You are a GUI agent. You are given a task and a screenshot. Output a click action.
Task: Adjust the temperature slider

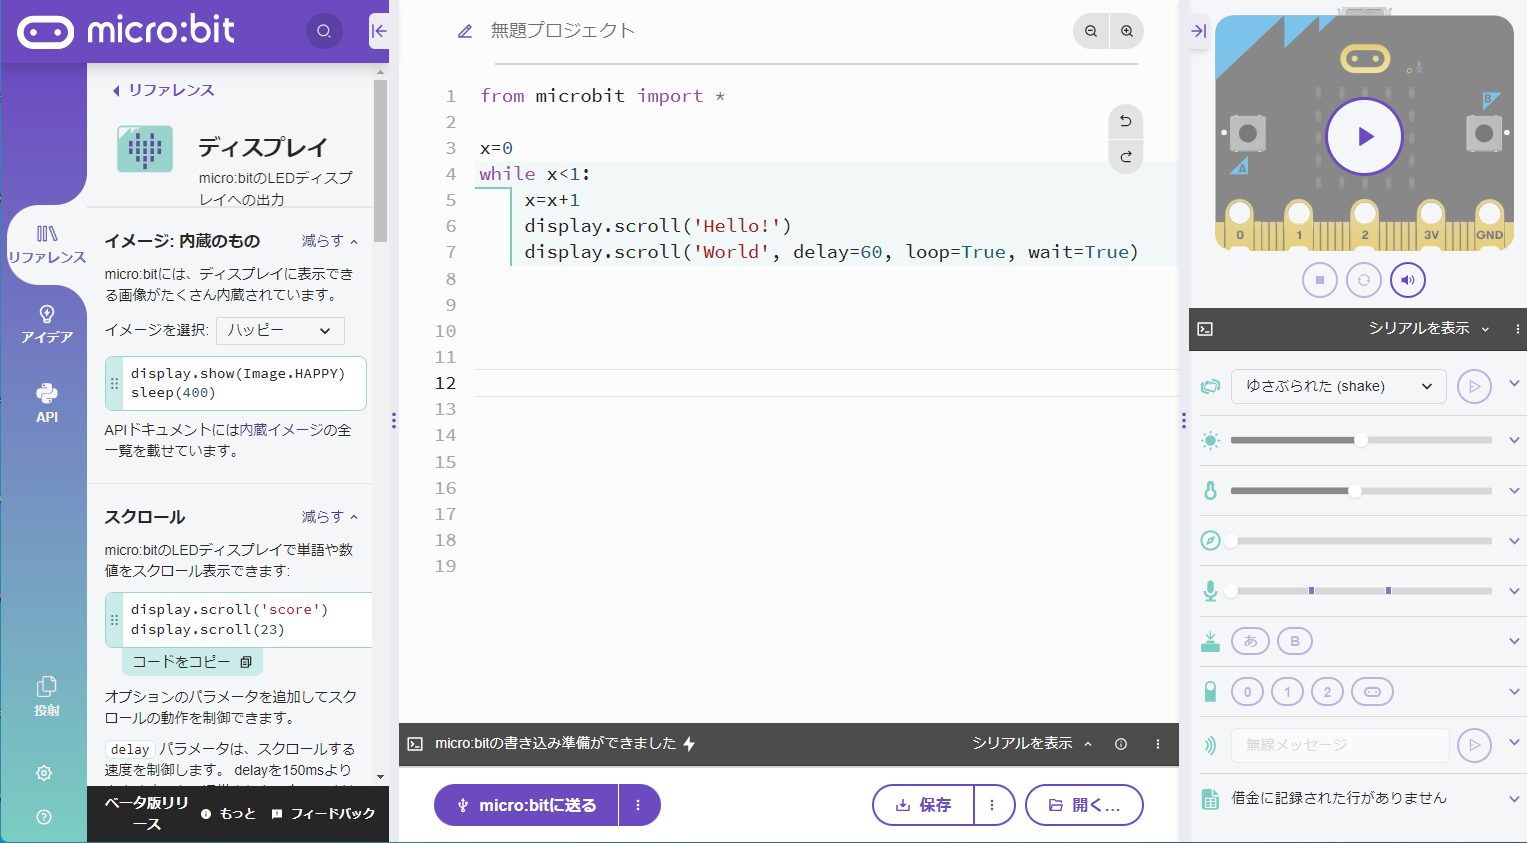[1361, 491]
